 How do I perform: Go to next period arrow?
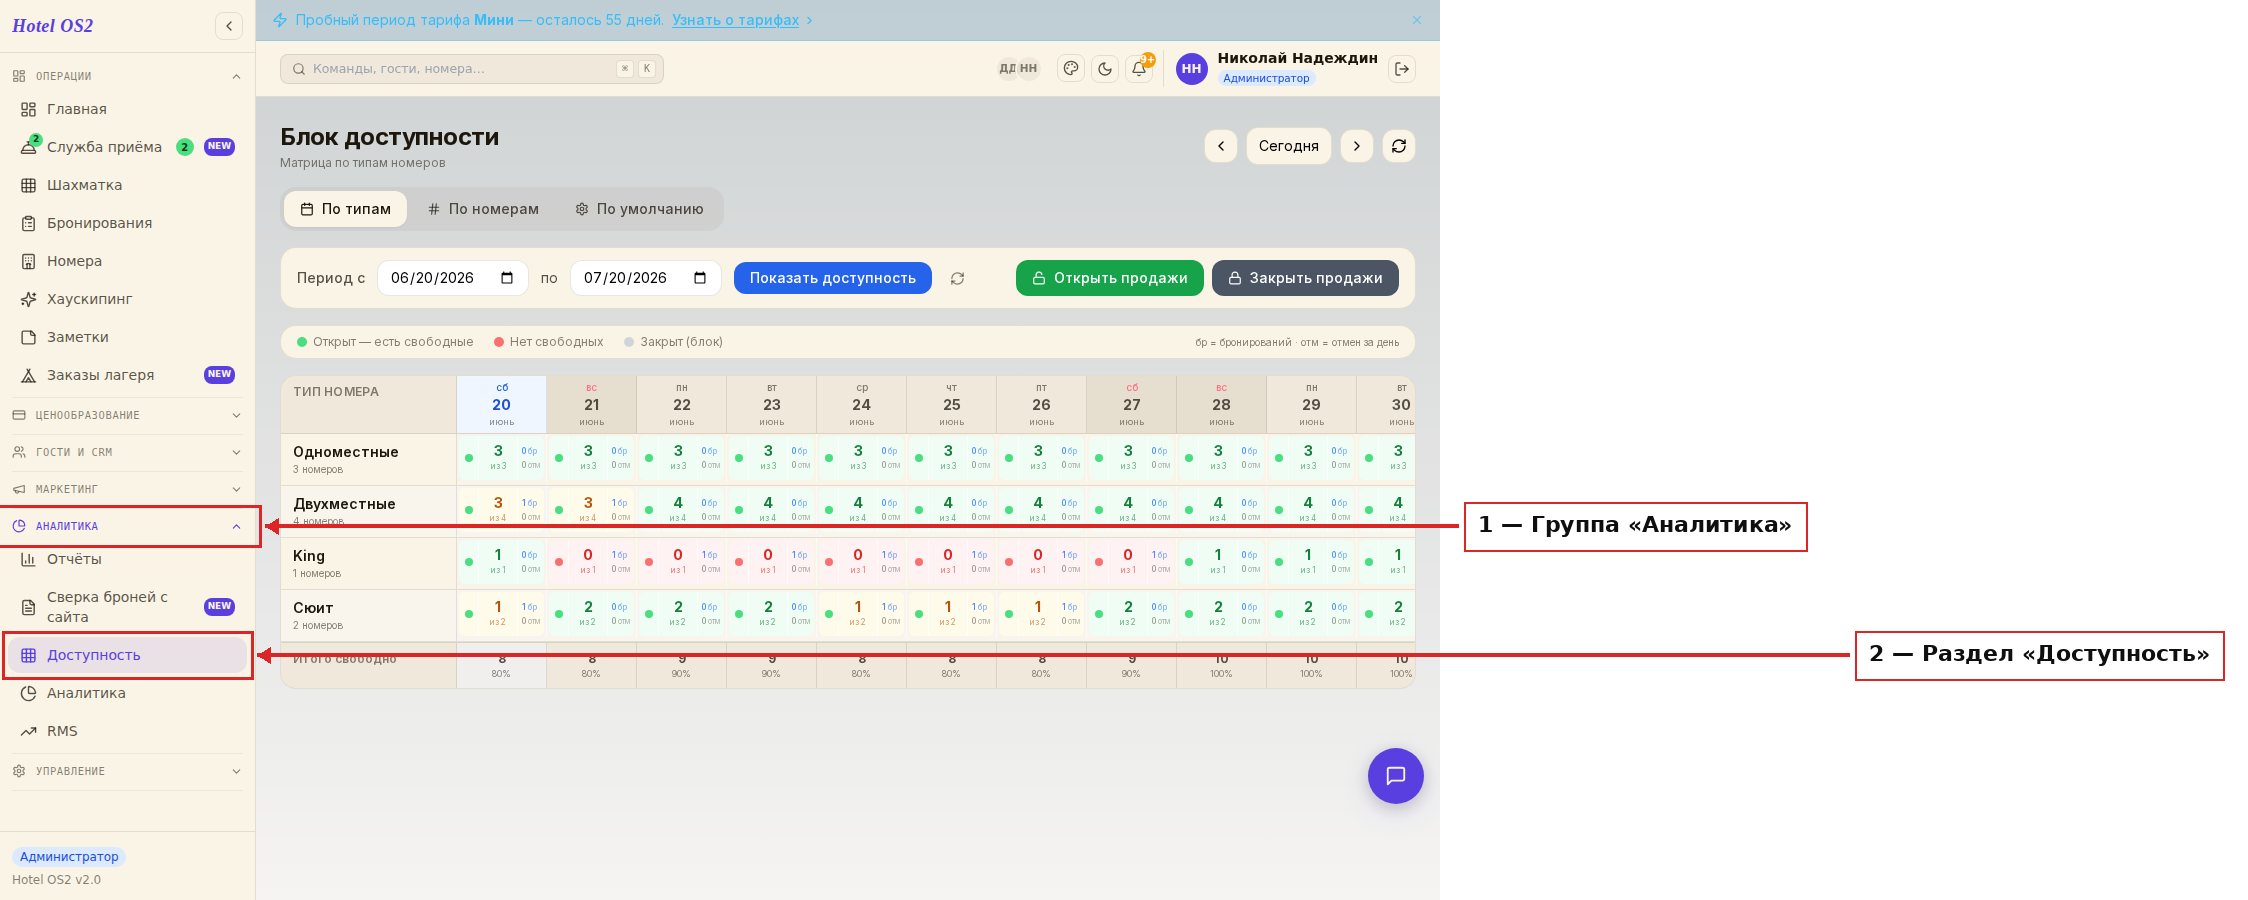1357,146
